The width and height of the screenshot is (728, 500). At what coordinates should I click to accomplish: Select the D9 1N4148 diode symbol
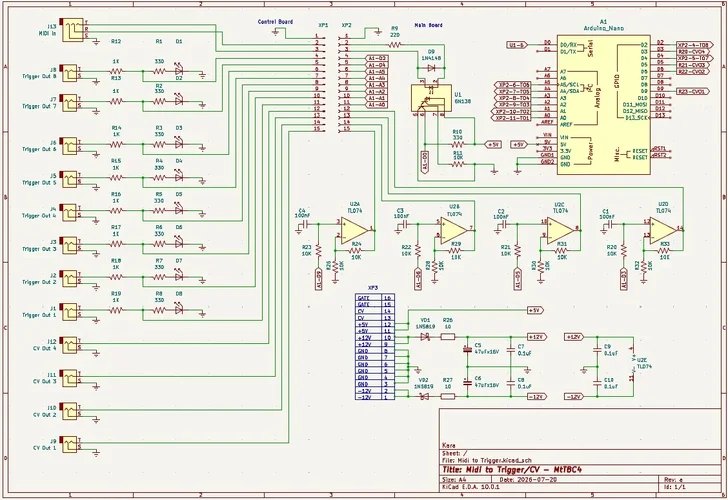[x=431, y=68]
